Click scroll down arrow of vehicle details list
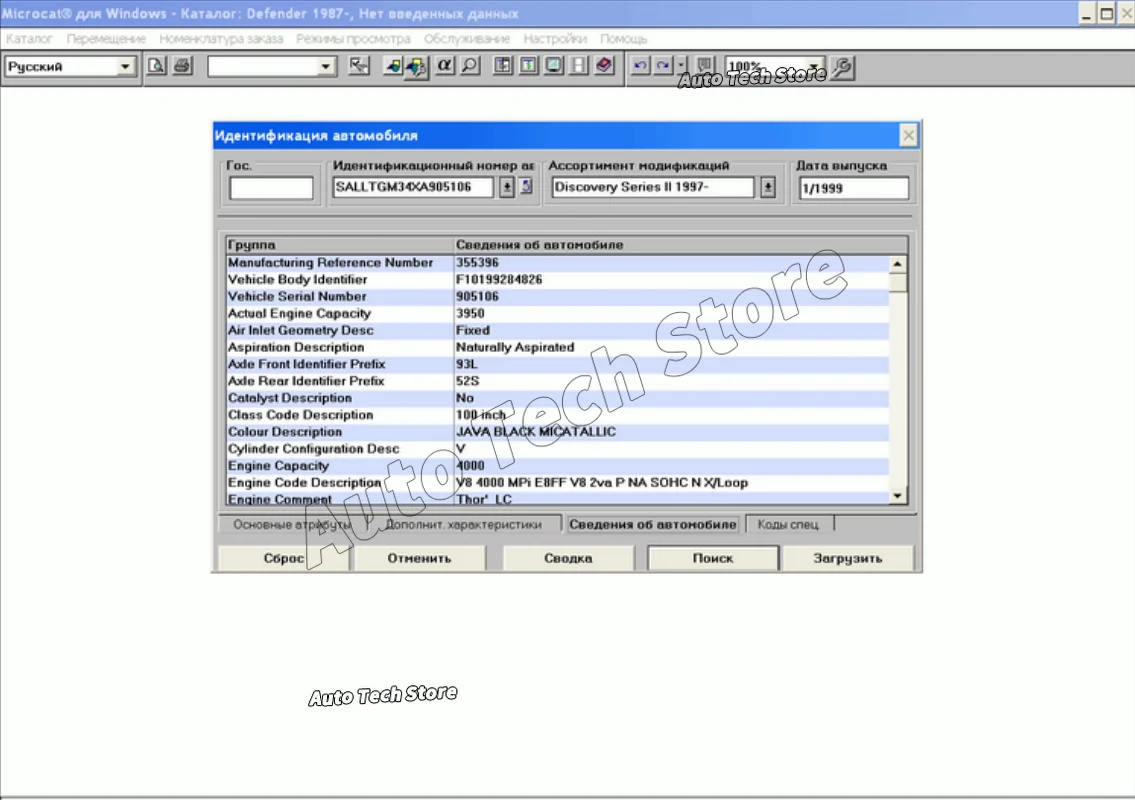 (898, 496)
